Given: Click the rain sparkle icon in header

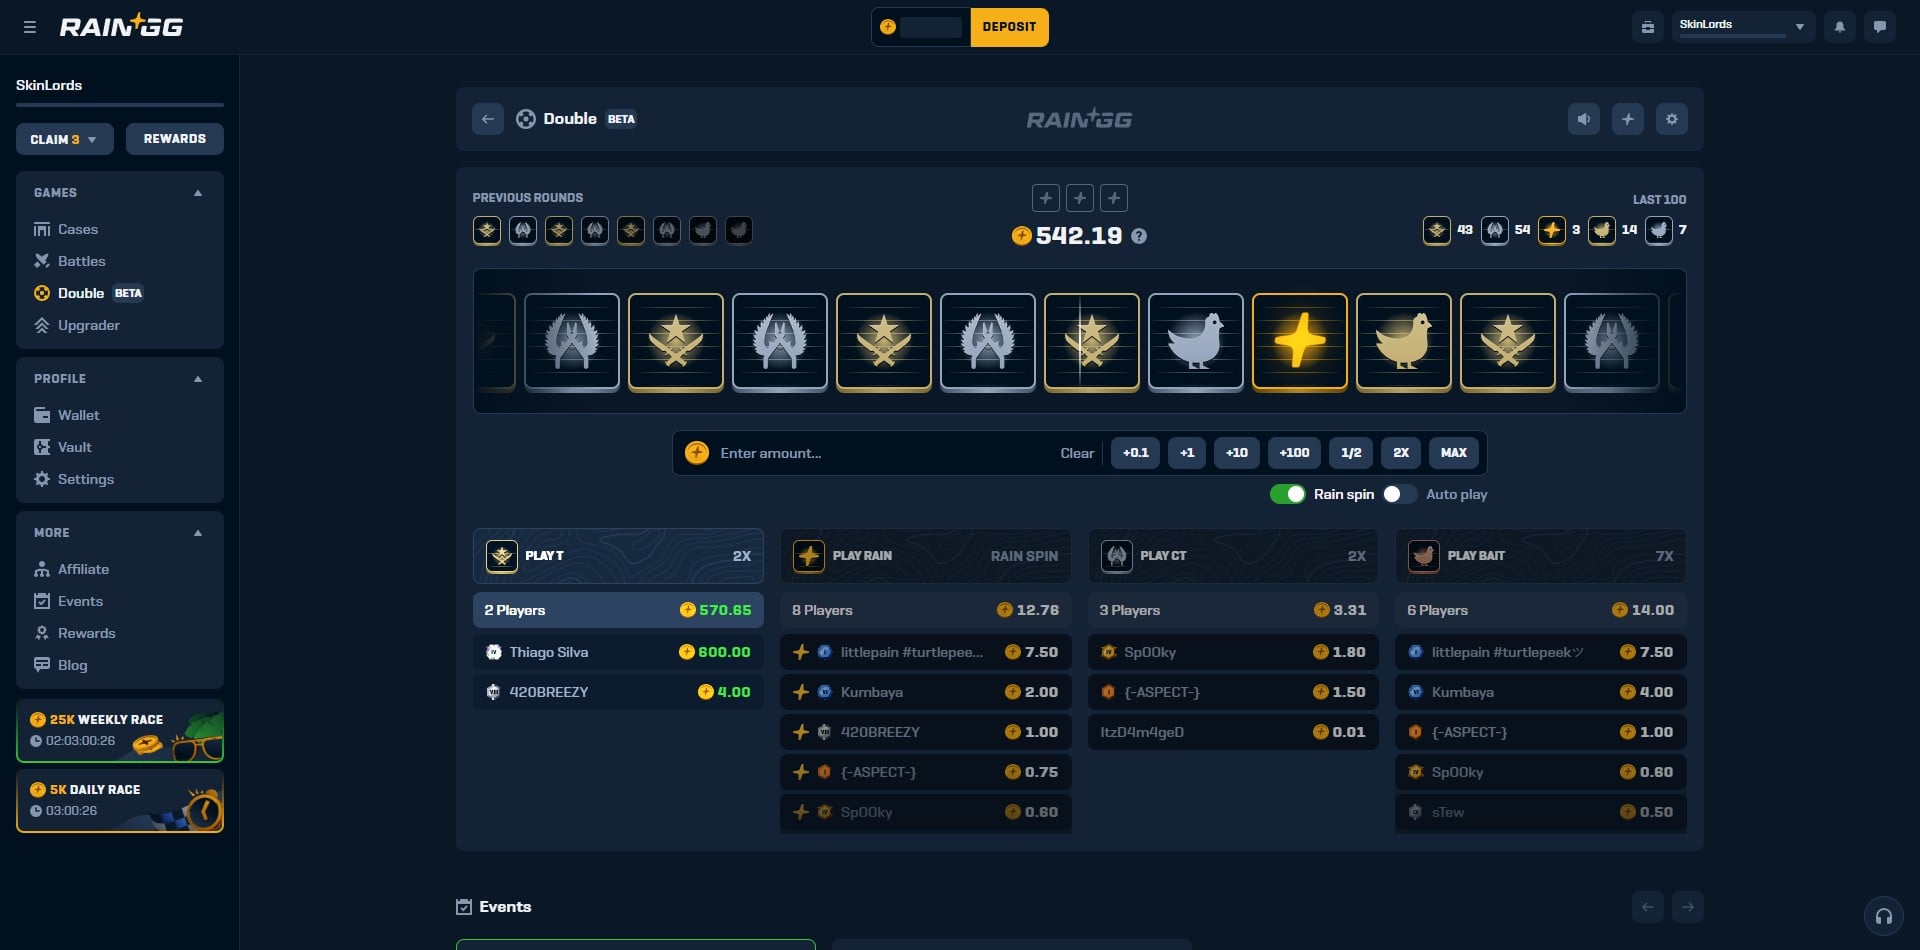Looking at the screenshot, I should (1627, 119).
